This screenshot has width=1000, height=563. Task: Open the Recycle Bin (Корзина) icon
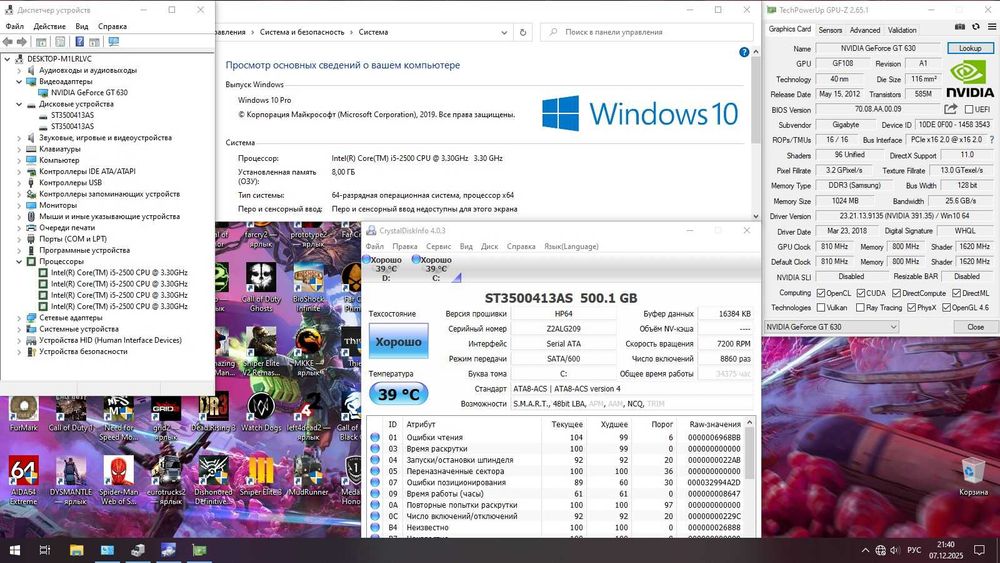tap(973, 478)
